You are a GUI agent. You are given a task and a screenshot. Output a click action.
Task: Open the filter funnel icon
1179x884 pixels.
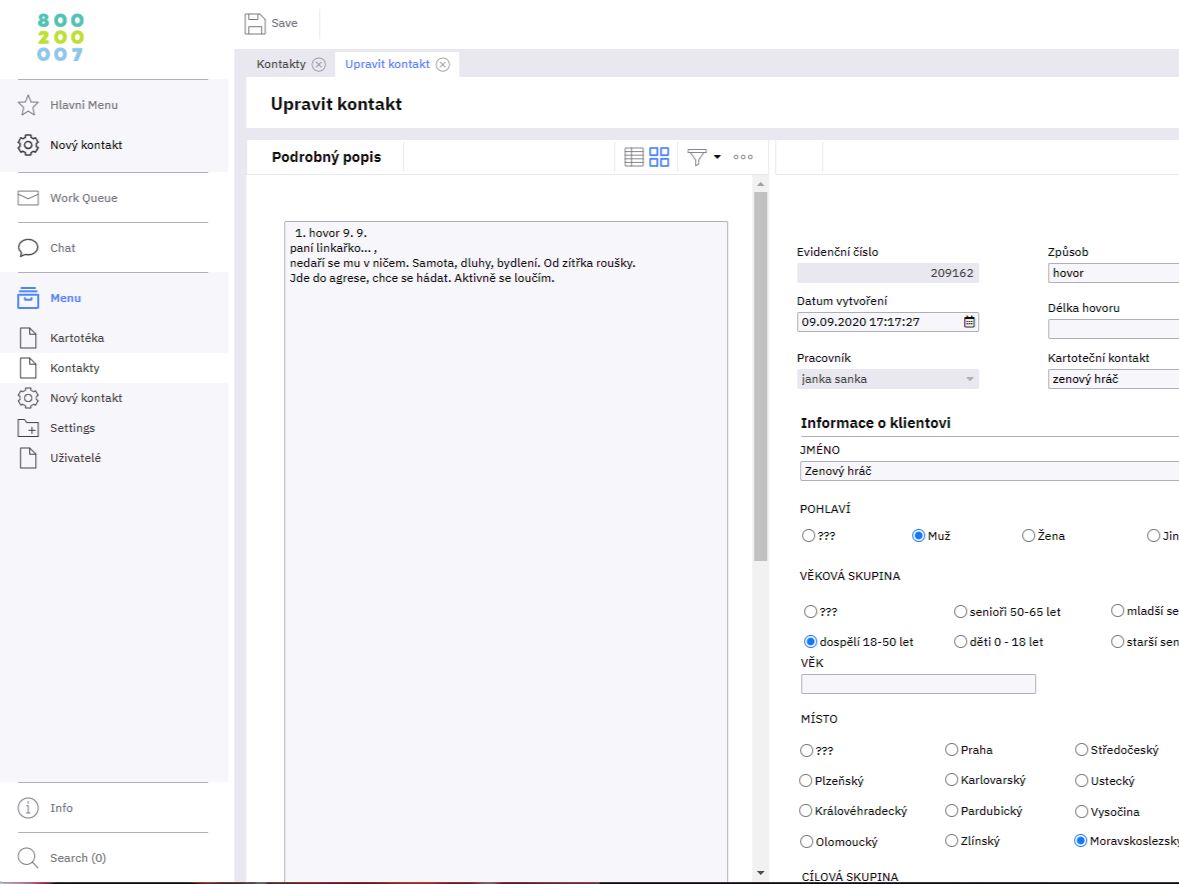697,157
